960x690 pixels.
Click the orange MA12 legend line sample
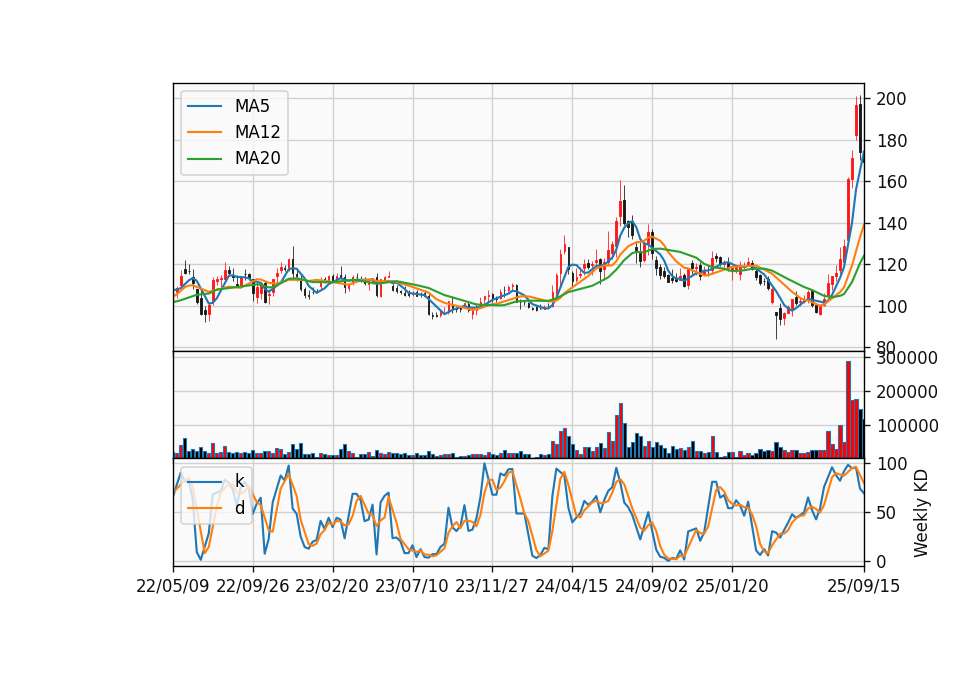point(204,132)
